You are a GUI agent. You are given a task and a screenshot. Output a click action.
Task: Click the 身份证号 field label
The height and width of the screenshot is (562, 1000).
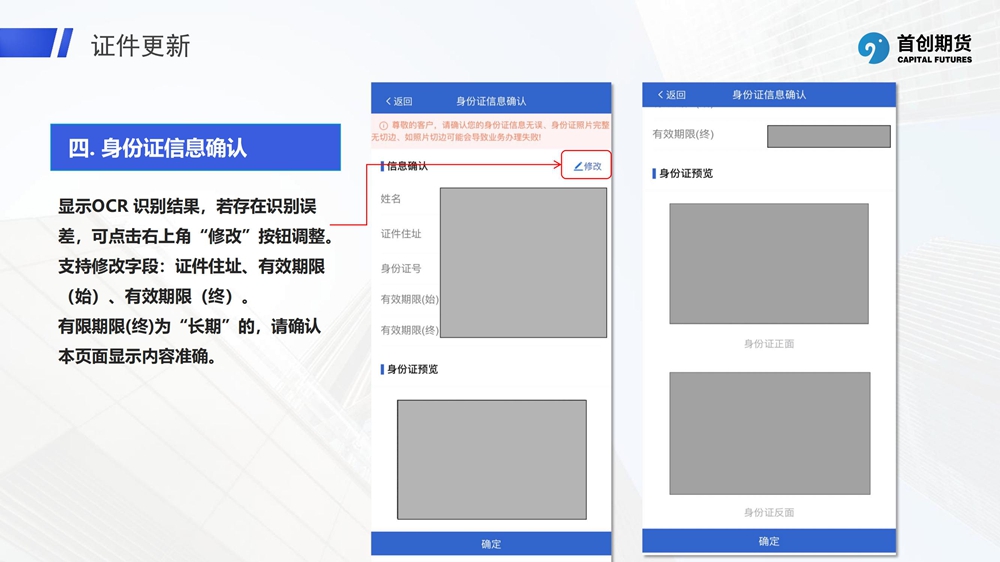coord(401,268)
